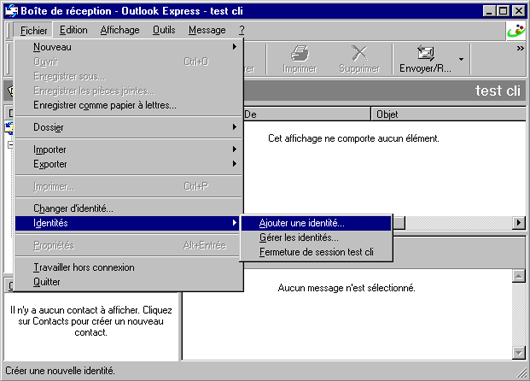Click the horizontal scrollbar right arrow
Screen dimensions: 530x381
pyautogui.click(x=519, y=223)
